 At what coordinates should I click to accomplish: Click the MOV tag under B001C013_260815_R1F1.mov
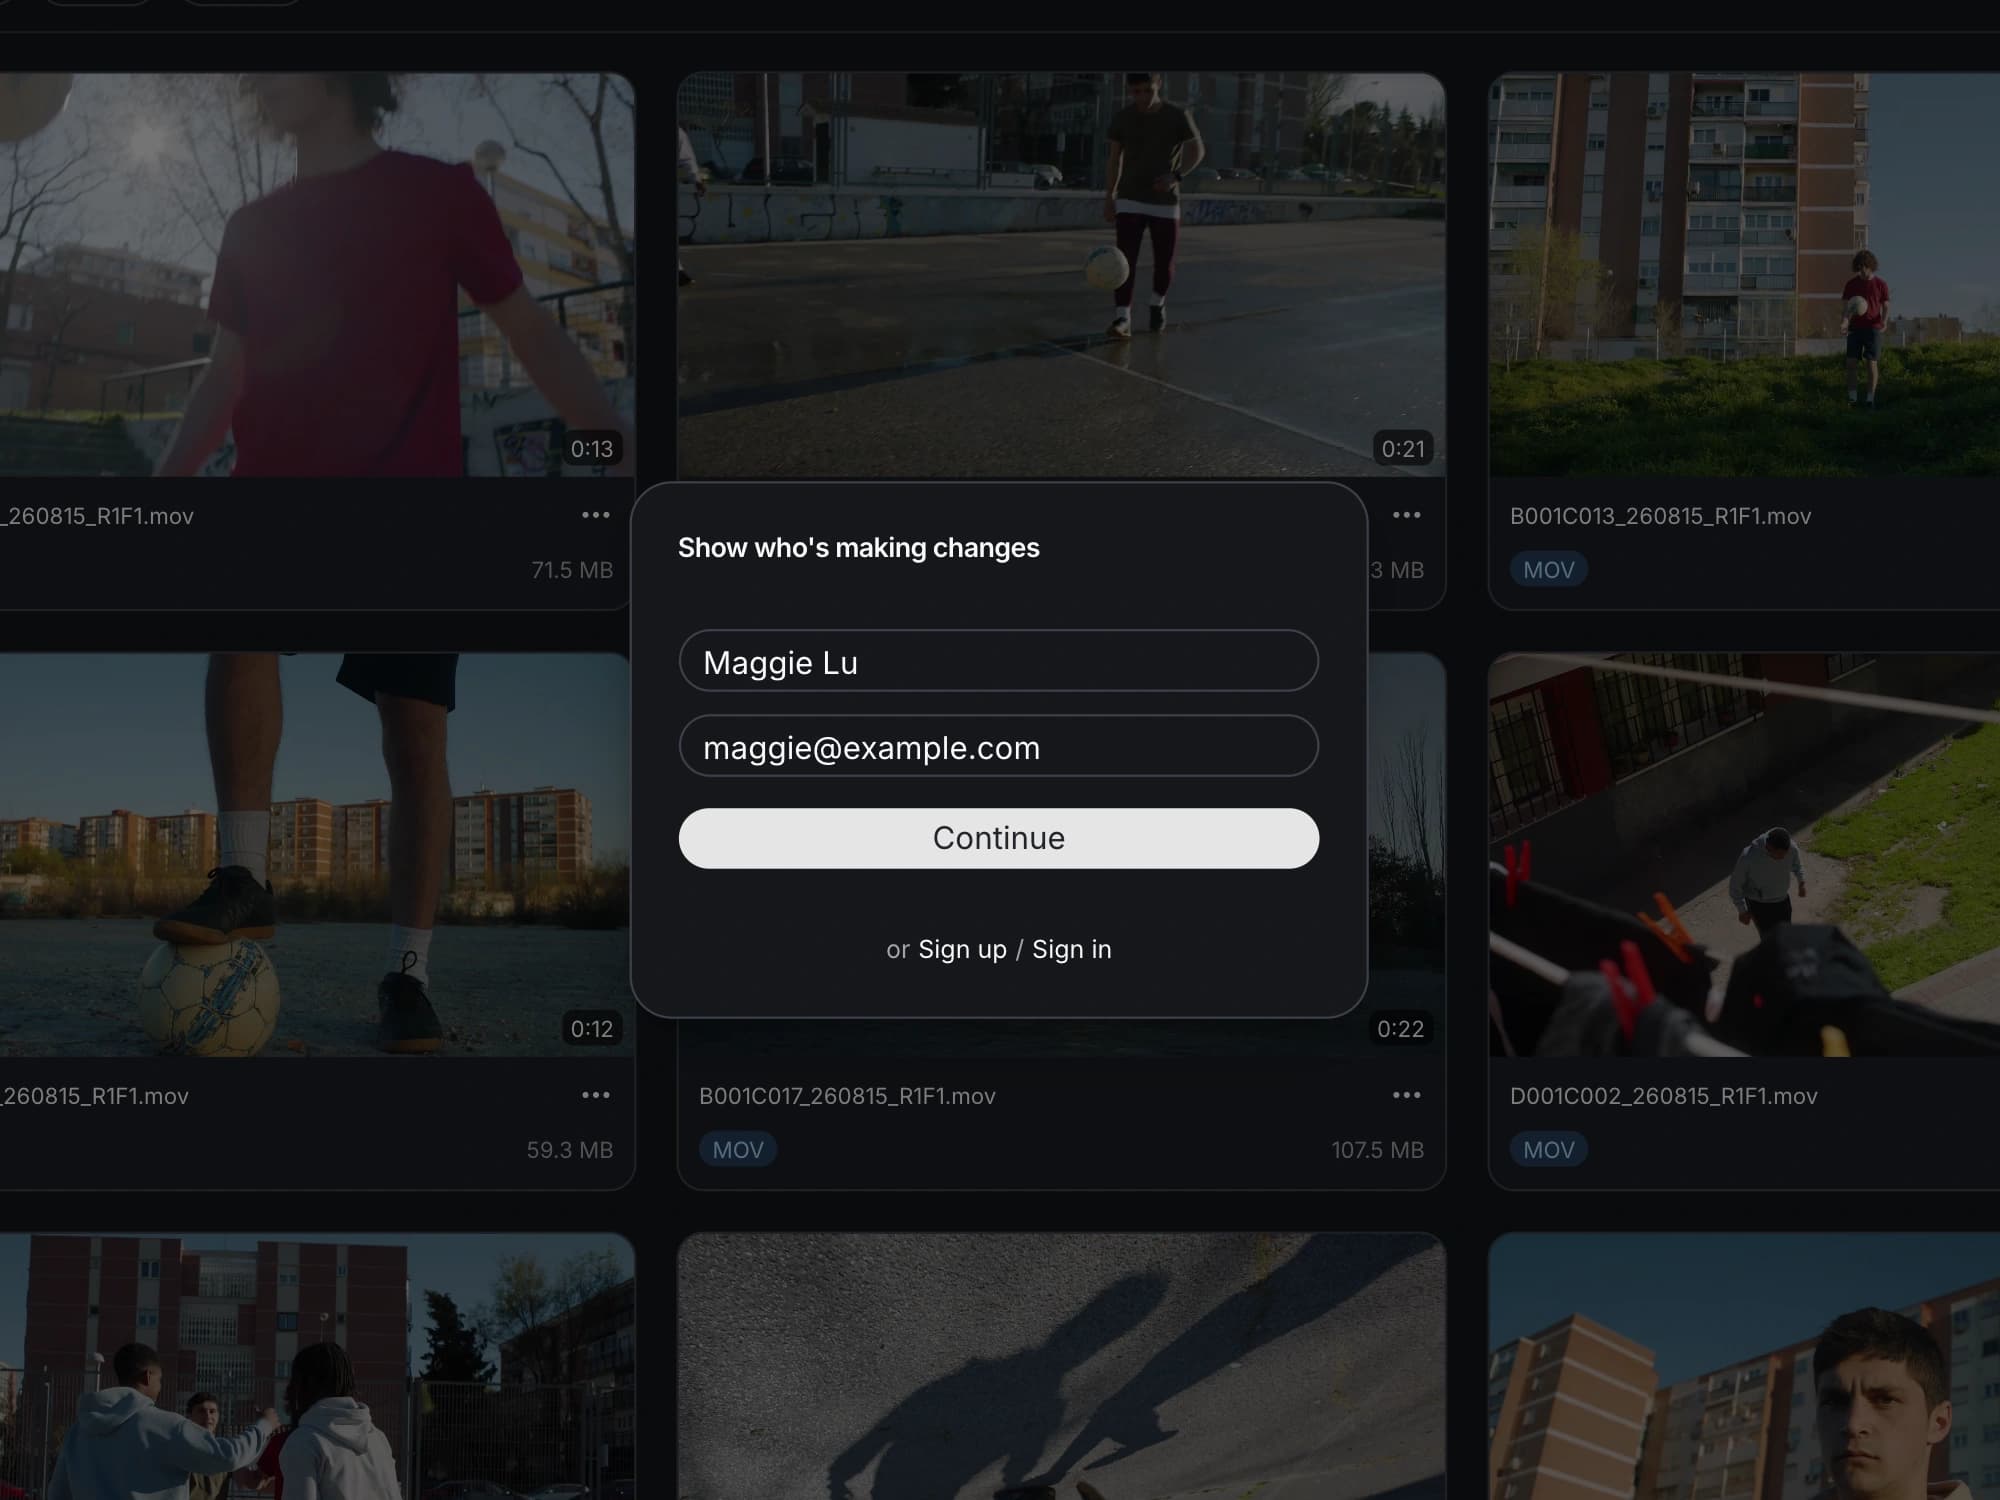[x=1548, y=569]
